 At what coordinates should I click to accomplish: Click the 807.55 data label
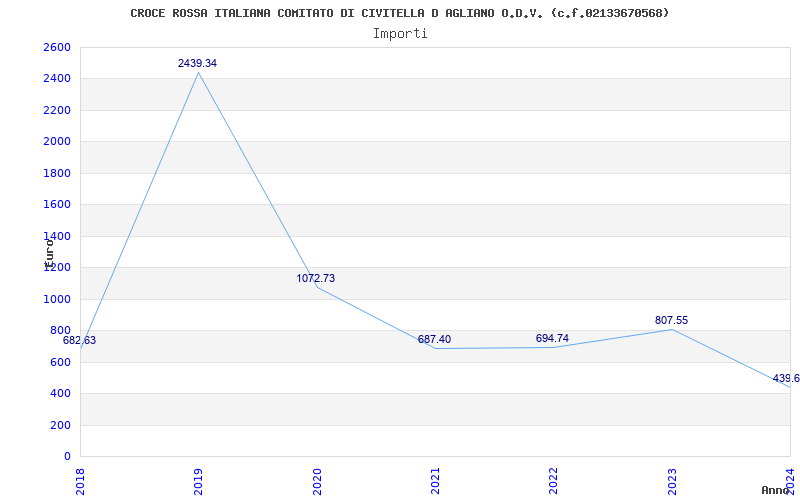click(671, 320)
